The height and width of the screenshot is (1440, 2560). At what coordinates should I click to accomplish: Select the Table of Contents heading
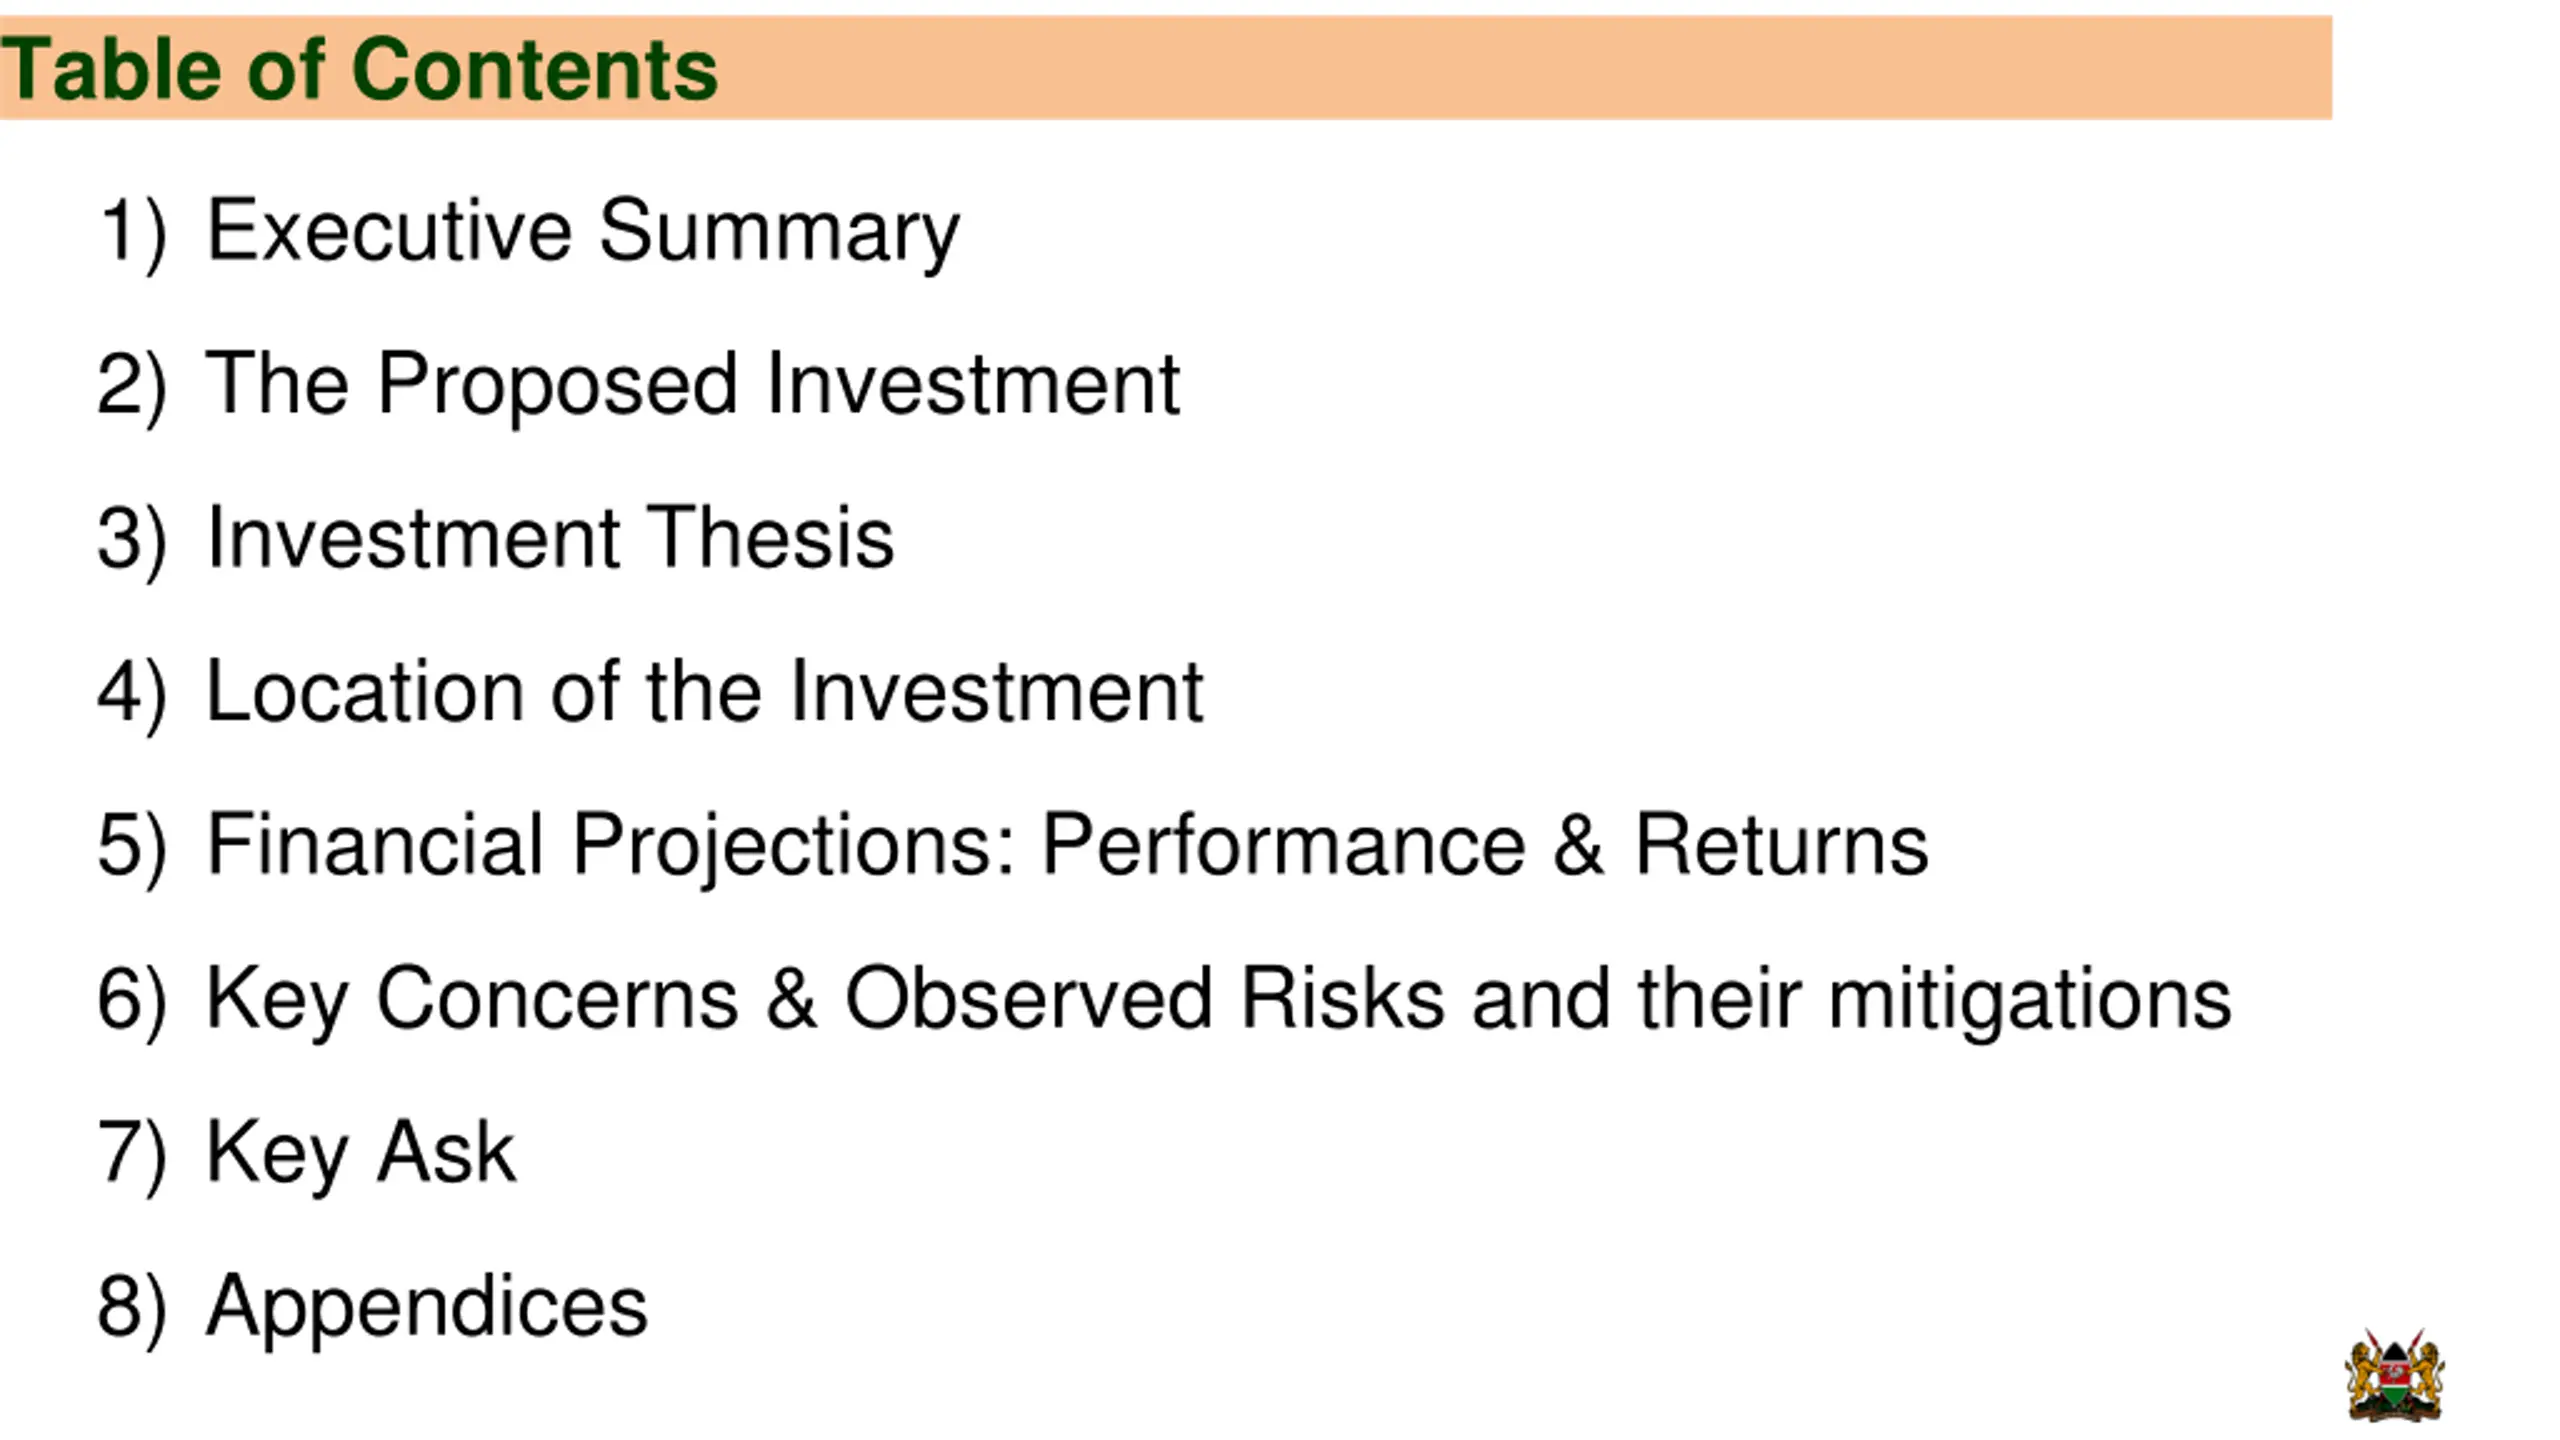point(359,68)
